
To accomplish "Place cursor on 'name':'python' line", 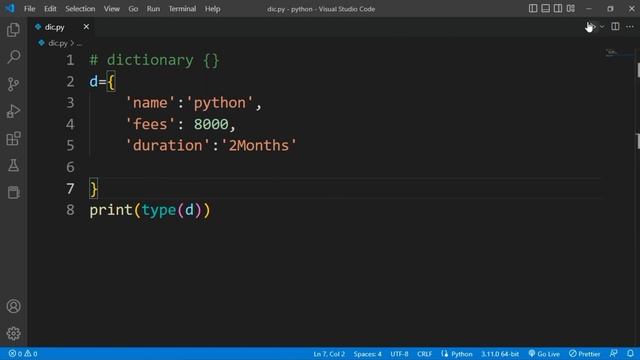I will (193, 103).
